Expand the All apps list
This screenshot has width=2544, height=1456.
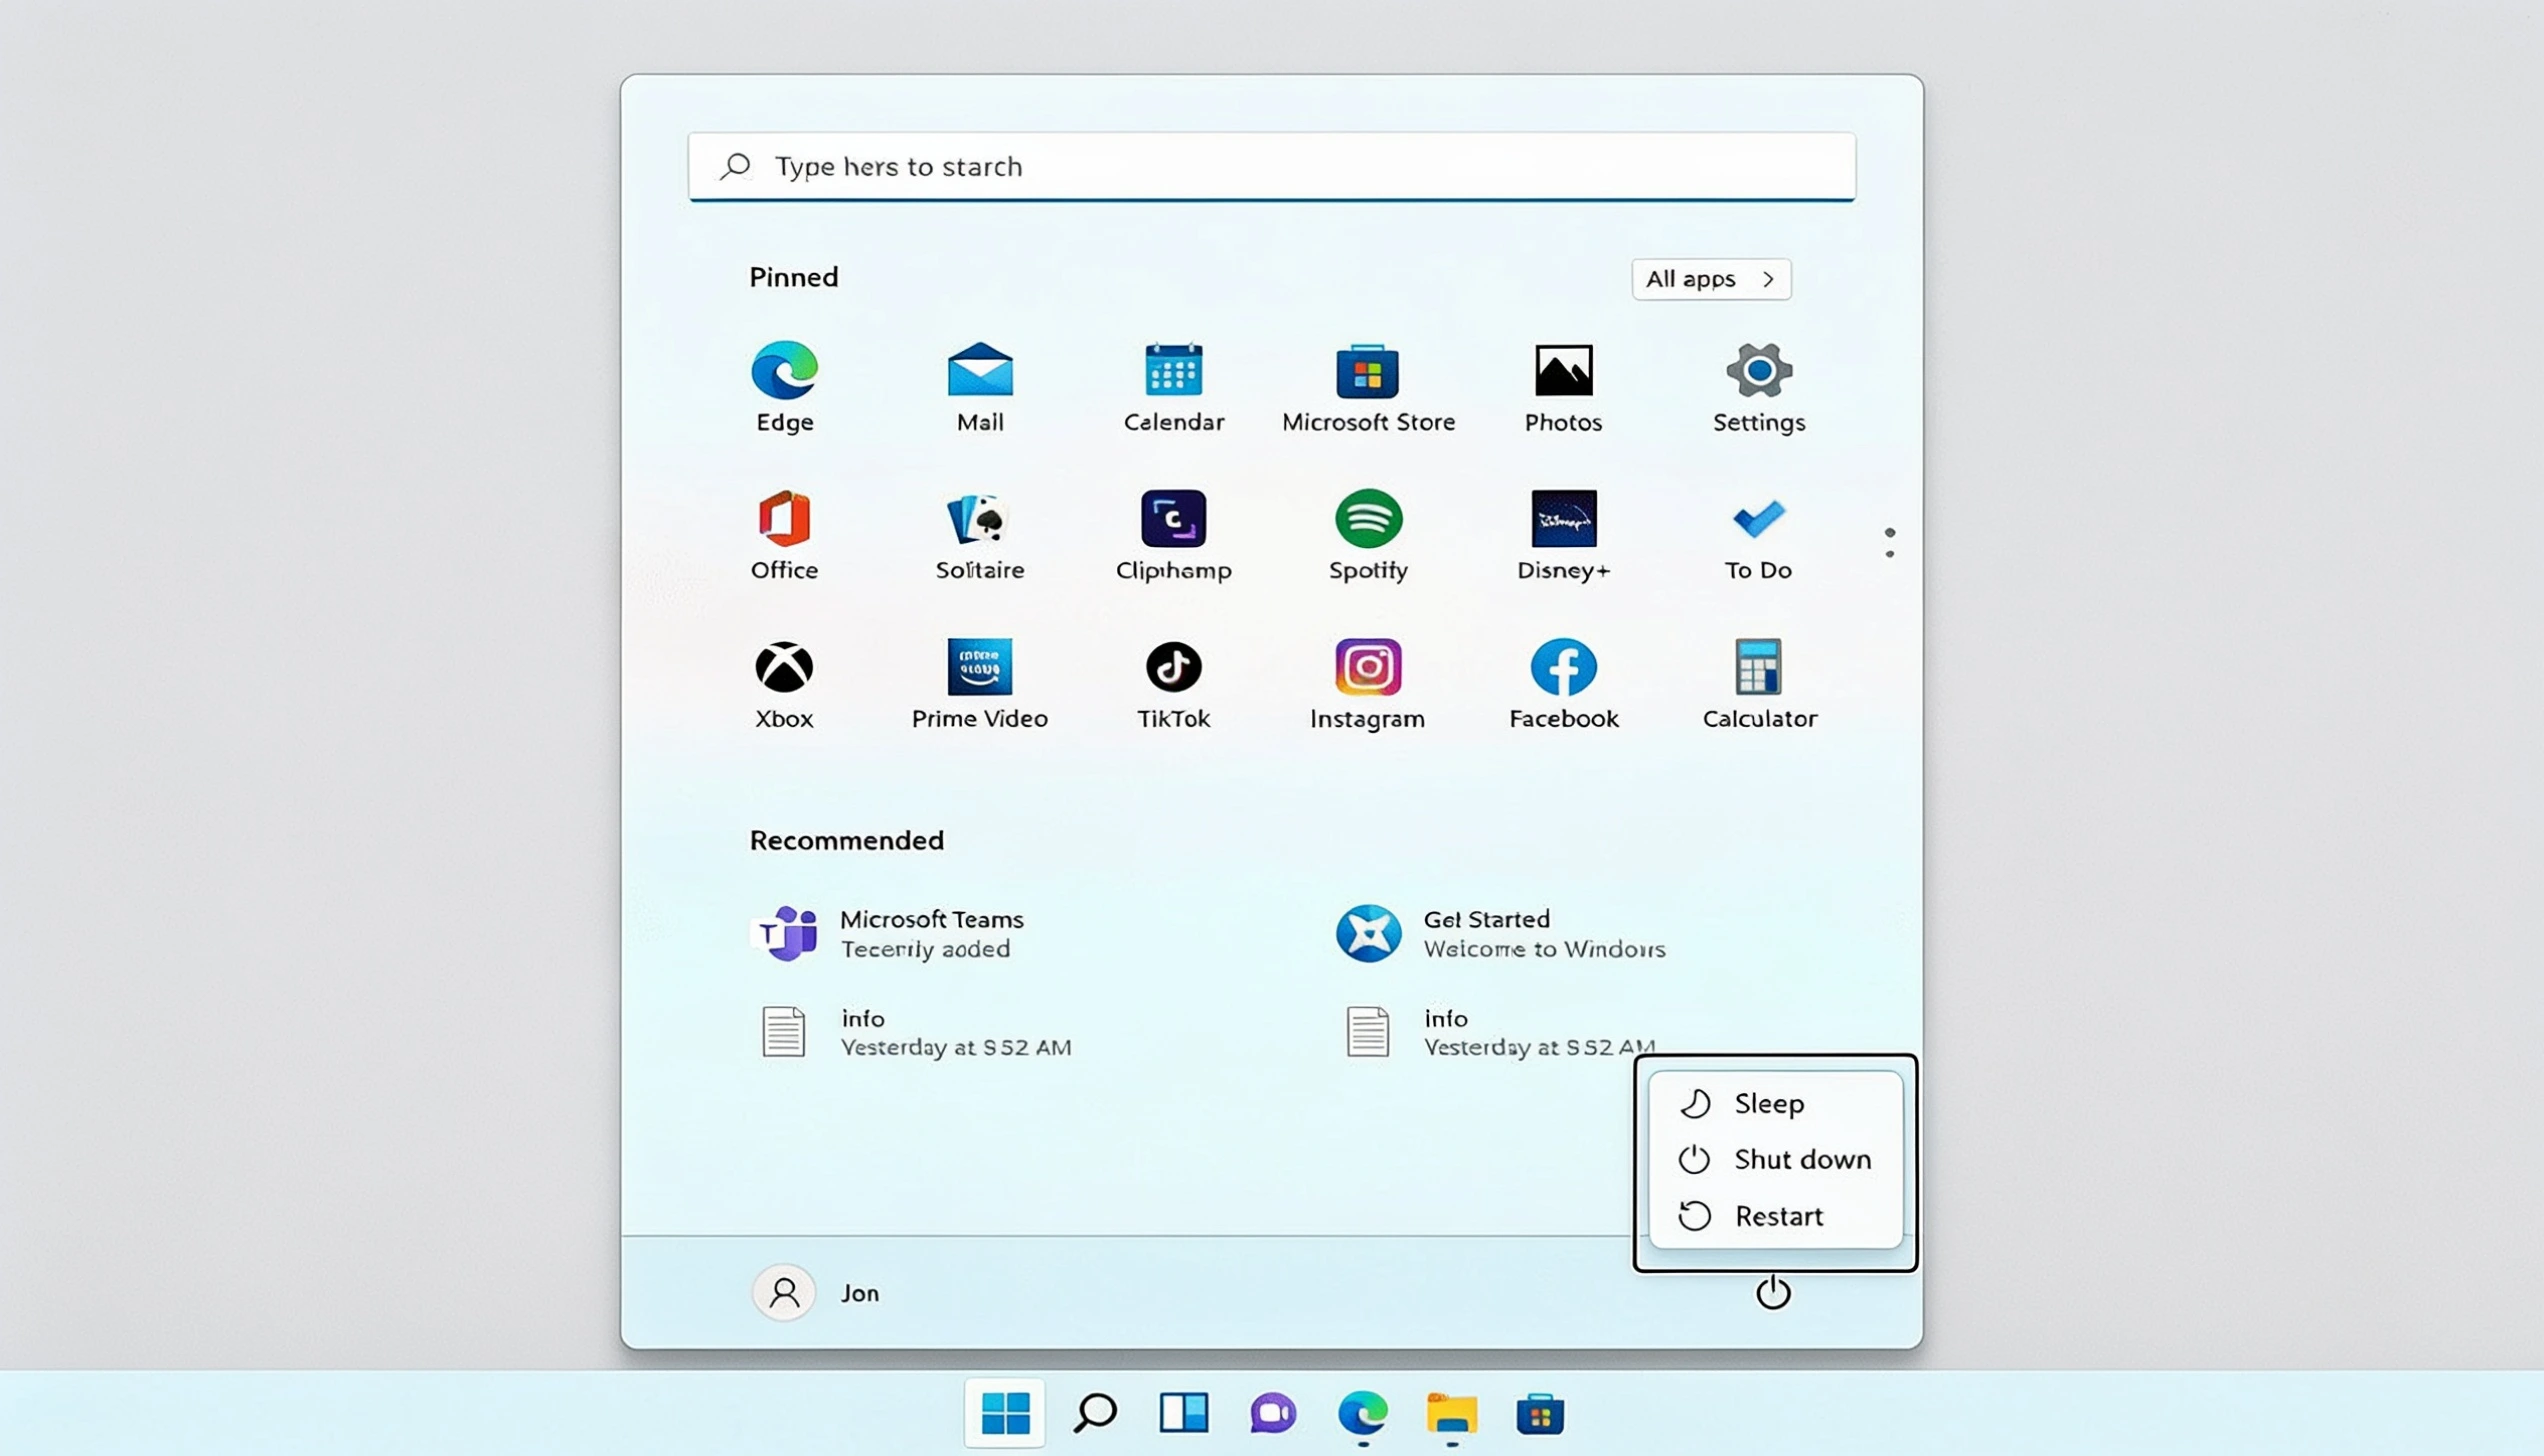pyautogui.click(x=1711, y=279)
